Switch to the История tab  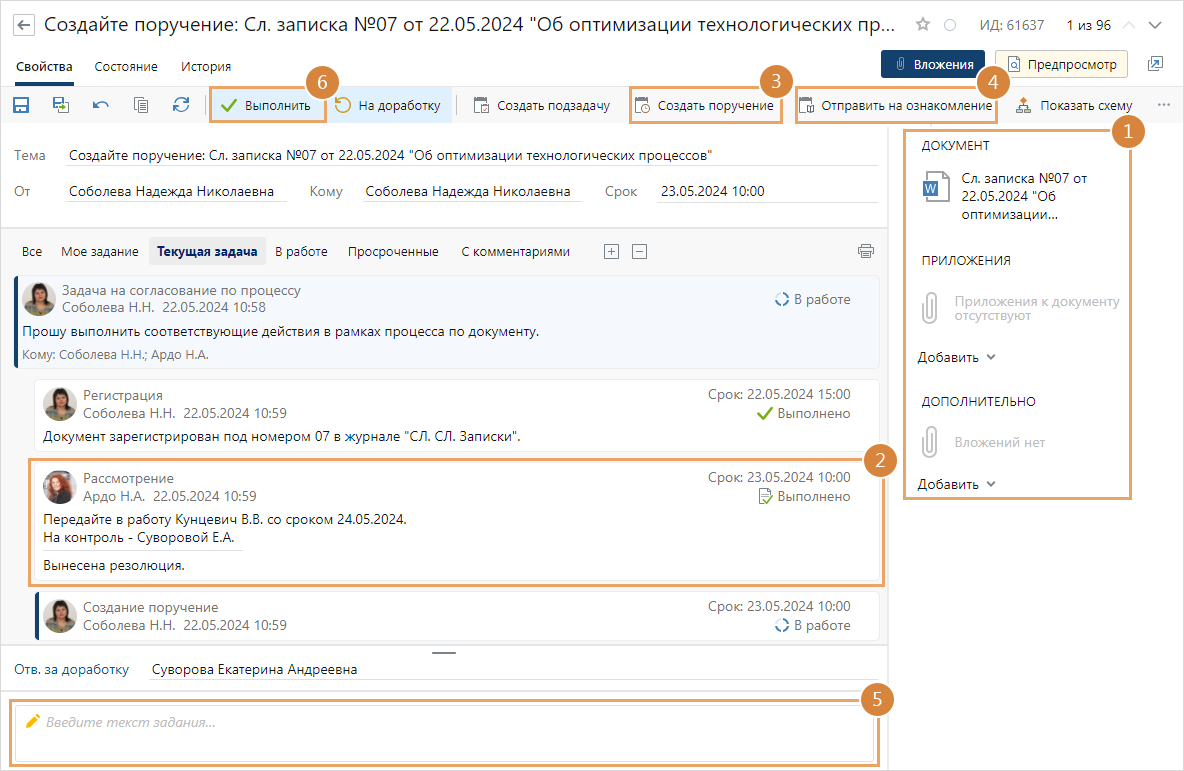coord(206,67)
